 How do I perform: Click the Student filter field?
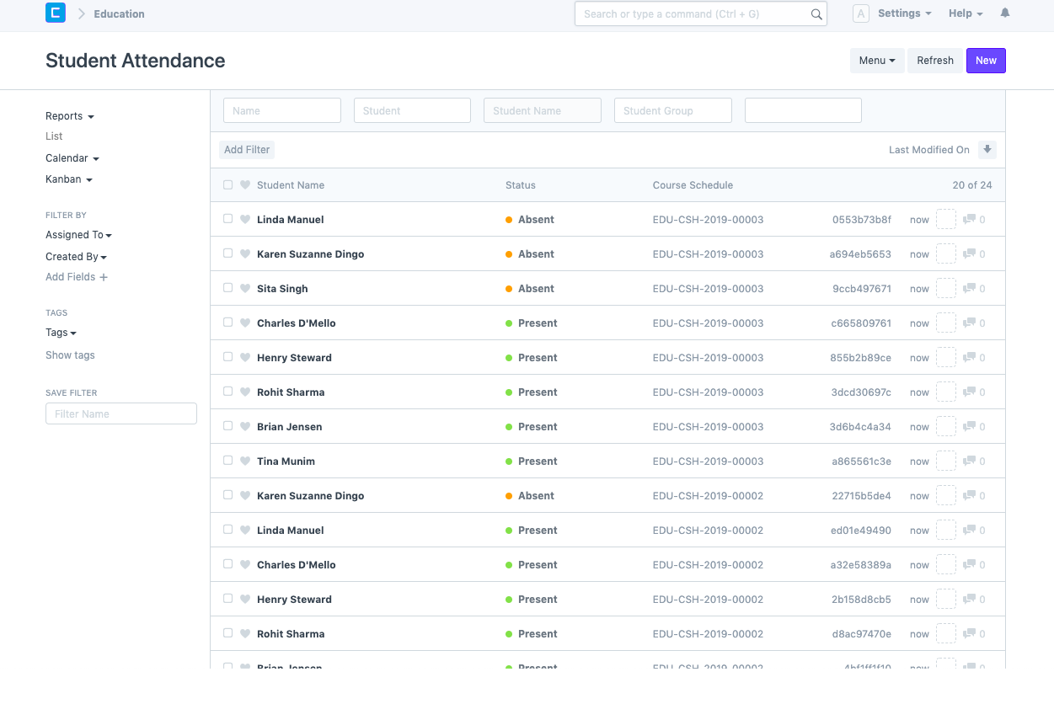click(412, 111)
